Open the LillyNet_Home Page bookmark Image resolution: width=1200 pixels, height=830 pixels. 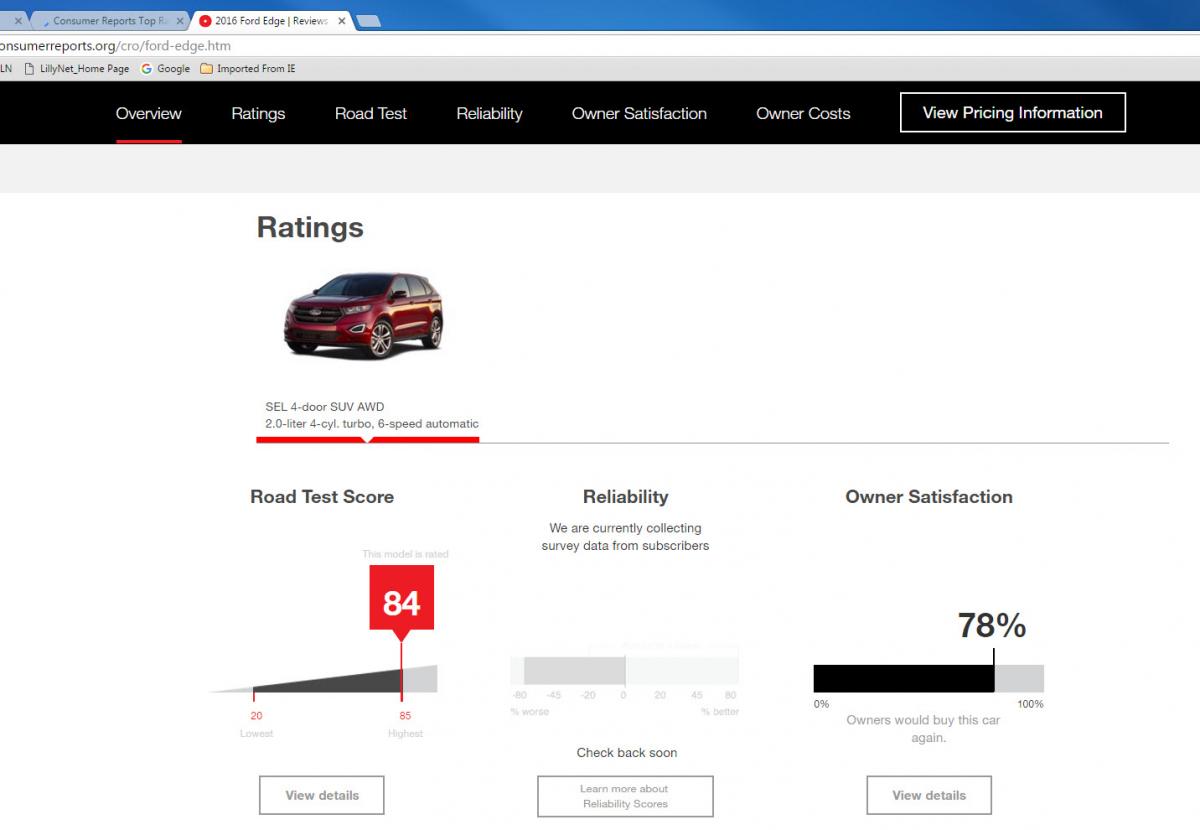78,69
